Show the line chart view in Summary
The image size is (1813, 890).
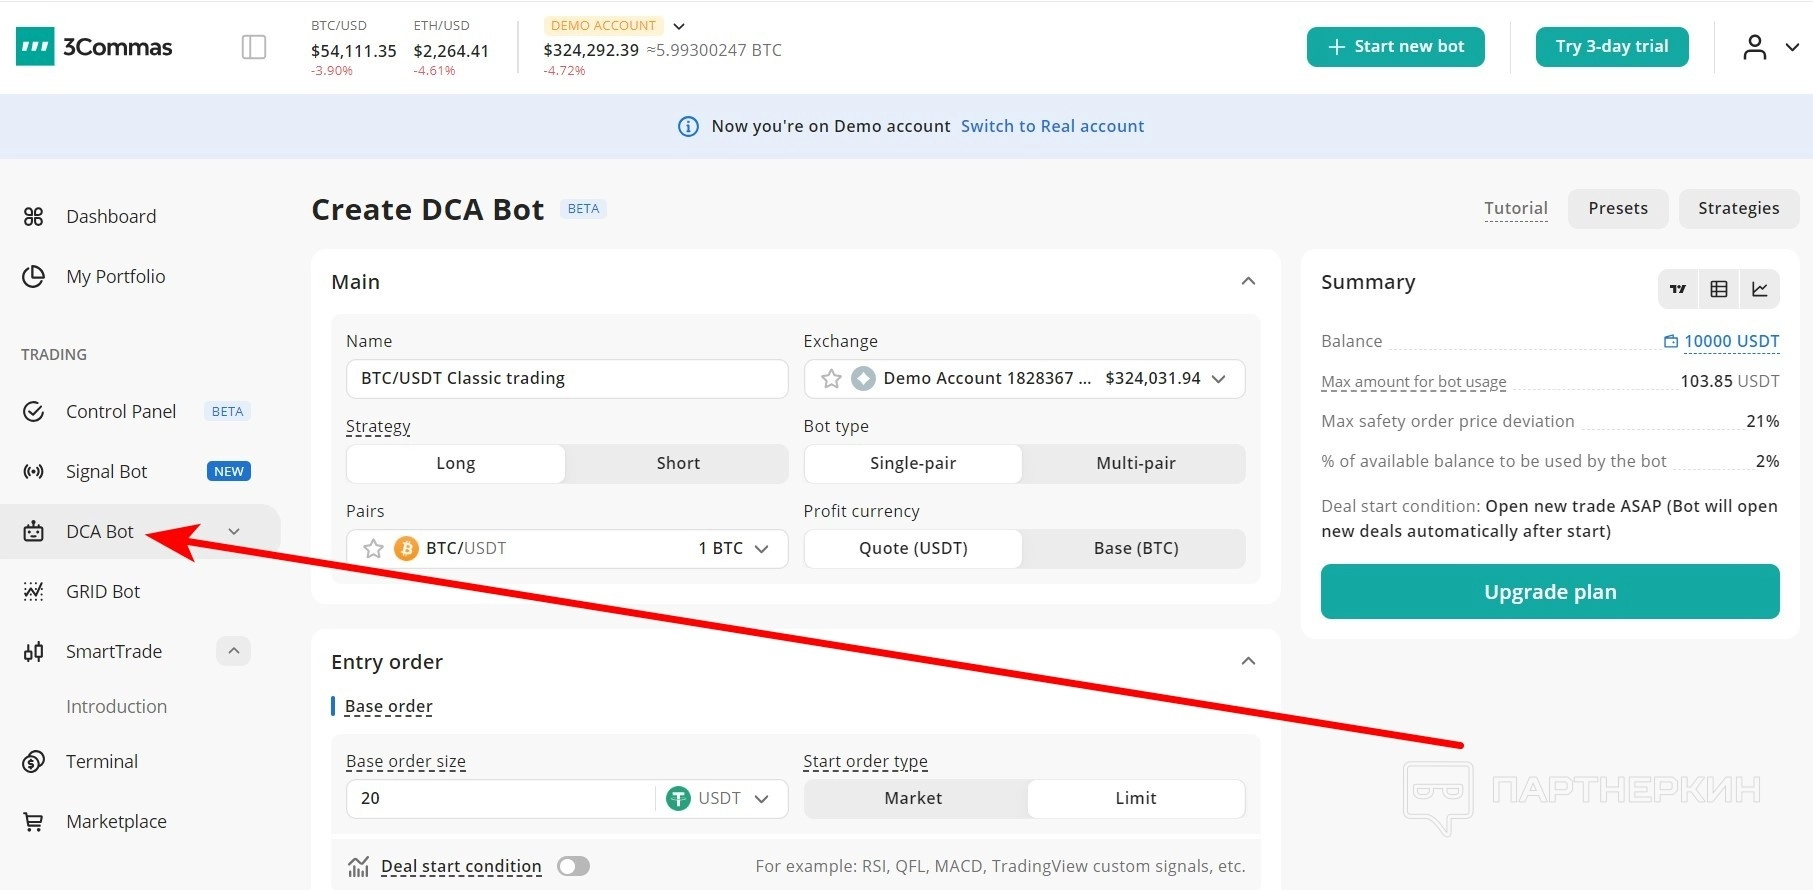[x=1759, y=289]
